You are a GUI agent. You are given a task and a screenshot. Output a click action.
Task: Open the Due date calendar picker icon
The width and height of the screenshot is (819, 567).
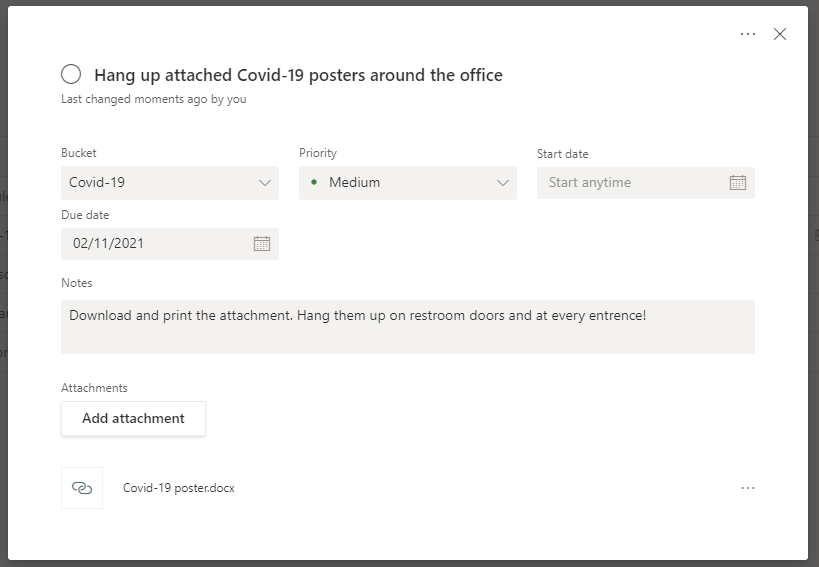point(262,243)
